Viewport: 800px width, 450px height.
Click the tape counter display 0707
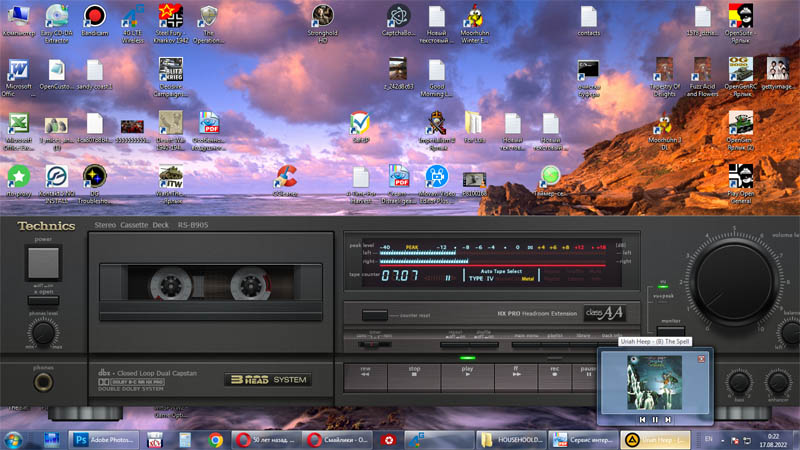(399, 276)
